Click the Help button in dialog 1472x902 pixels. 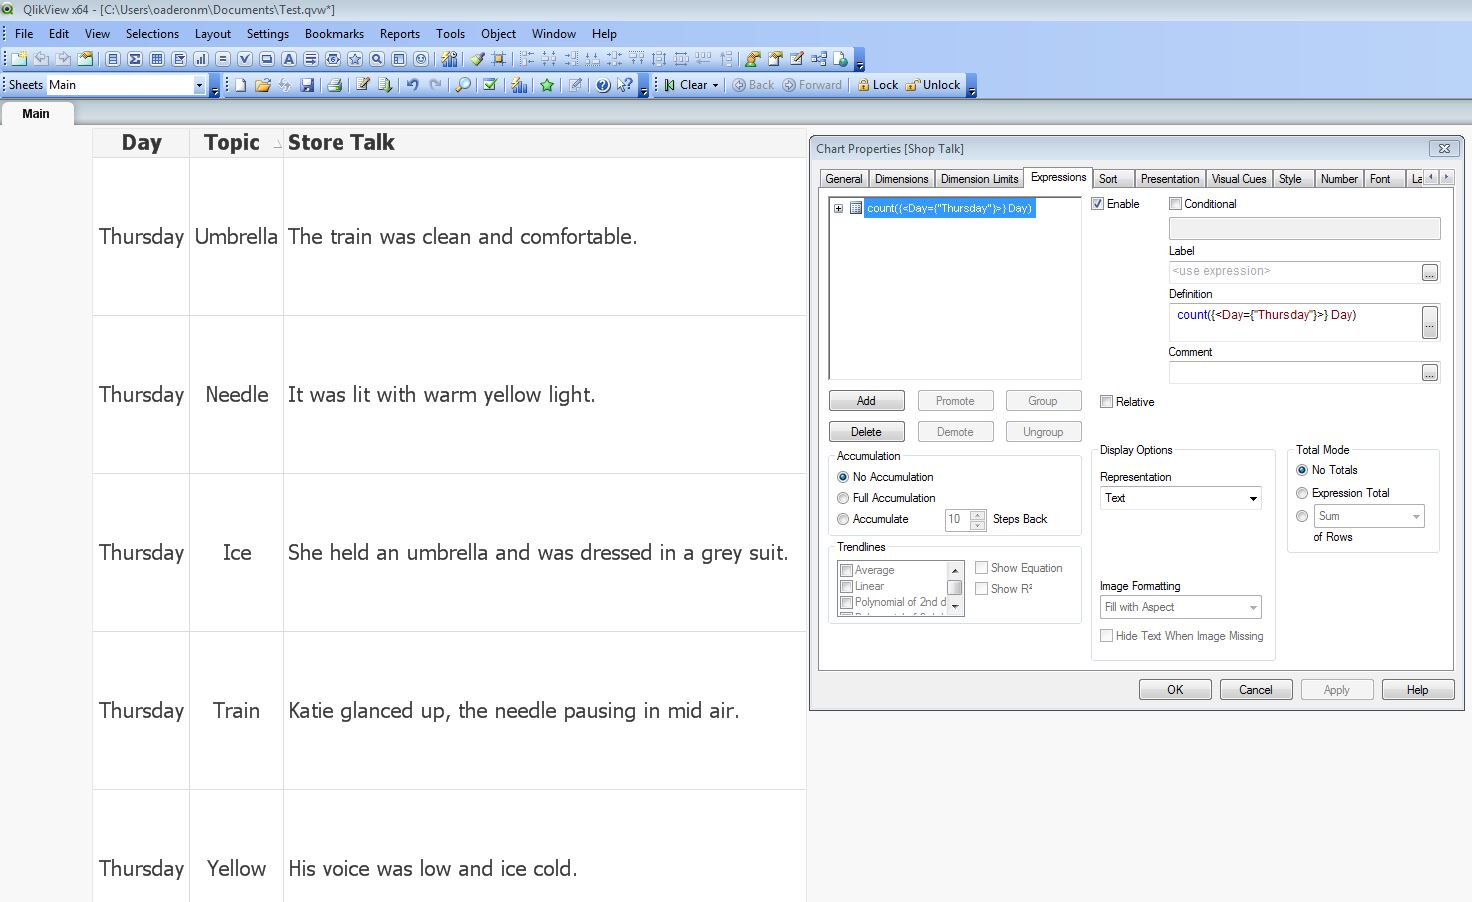click(1417, 690)
